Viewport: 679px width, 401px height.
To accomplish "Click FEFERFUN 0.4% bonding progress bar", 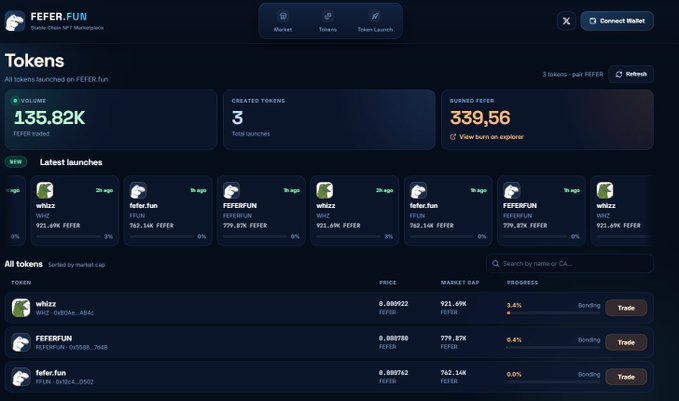I will (553, 347).
